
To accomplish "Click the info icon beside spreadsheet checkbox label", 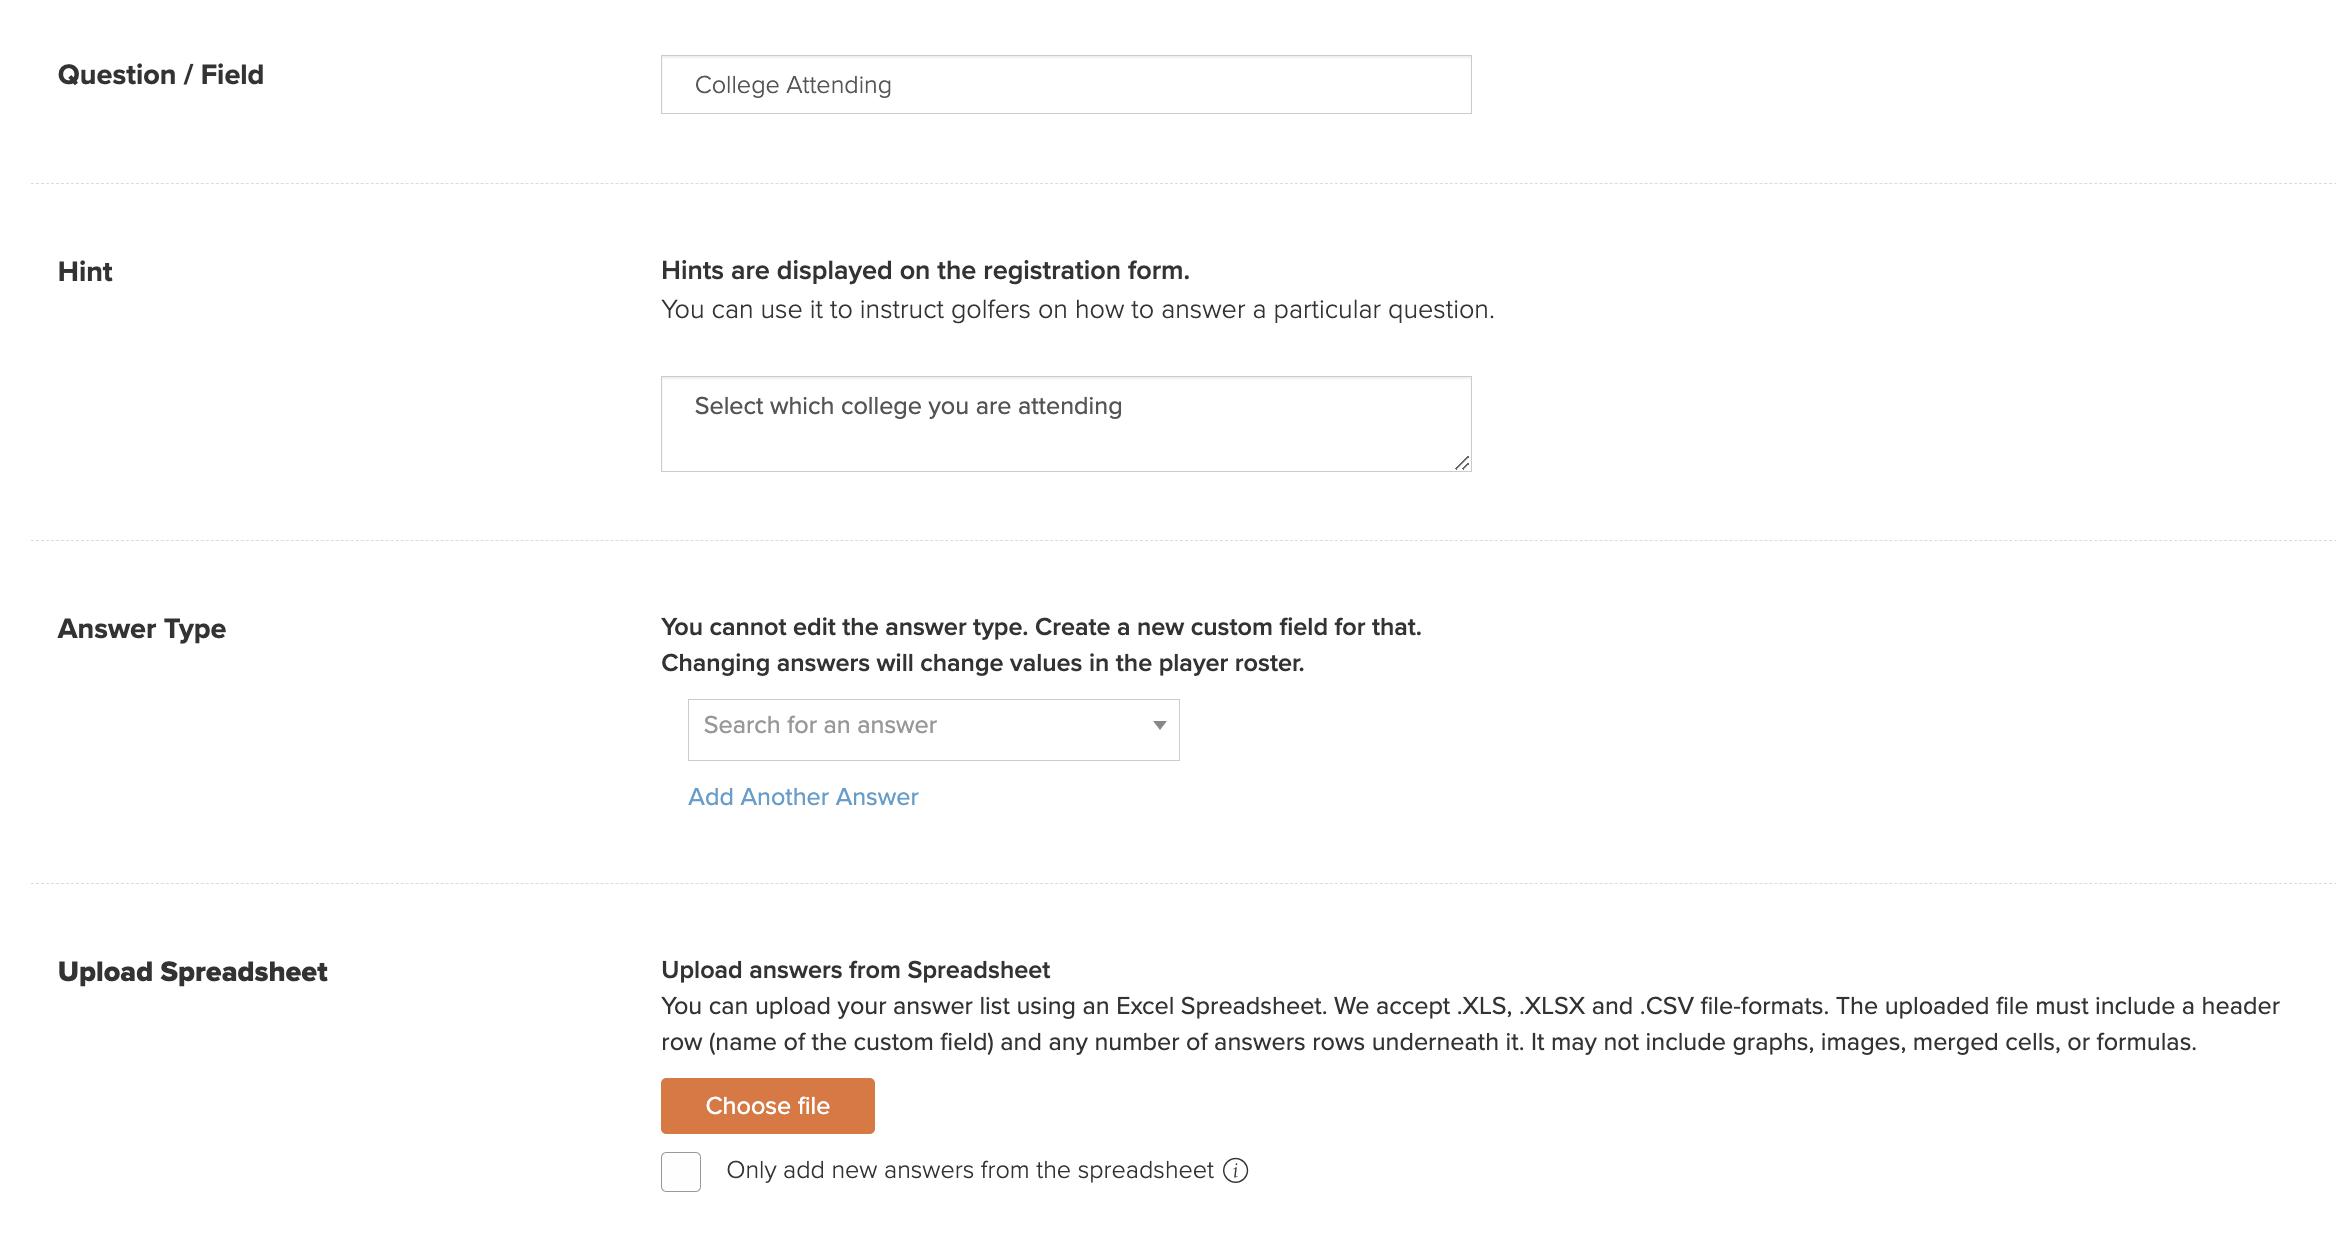I will tap(1236, 1170).
